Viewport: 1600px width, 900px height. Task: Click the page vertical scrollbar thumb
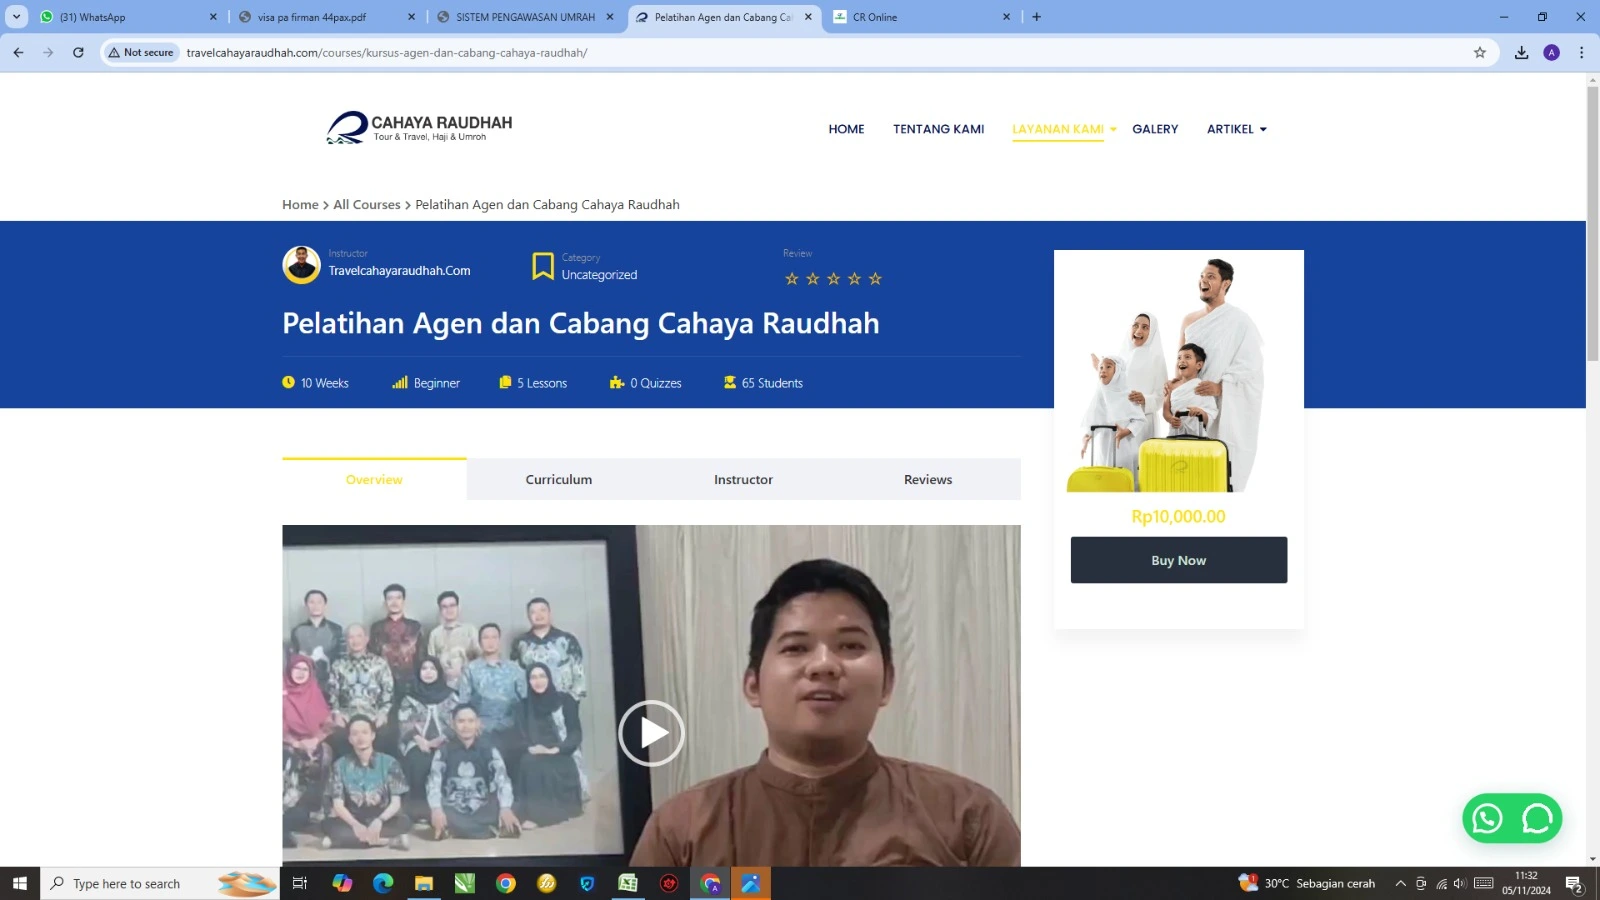(1592, 225)
